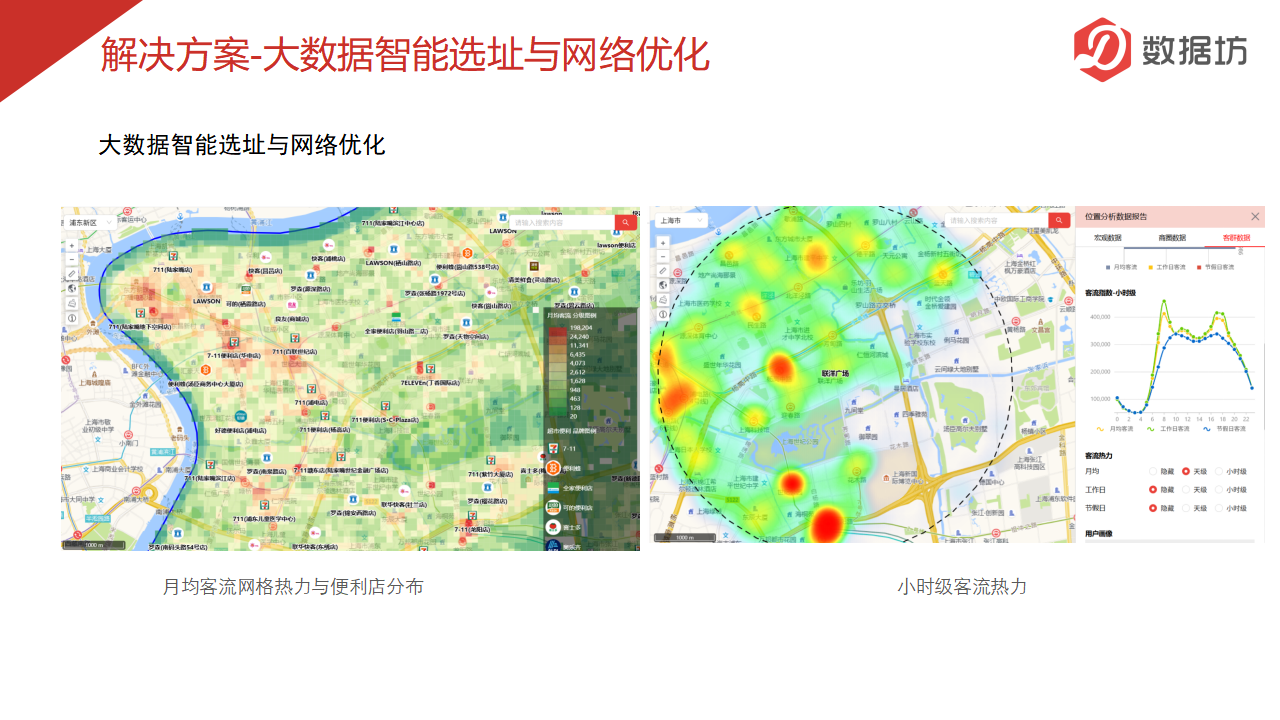1280x720 pixels.
Task: Select the 好德便利店(浦电店) store label
Action: click(241, 430)
